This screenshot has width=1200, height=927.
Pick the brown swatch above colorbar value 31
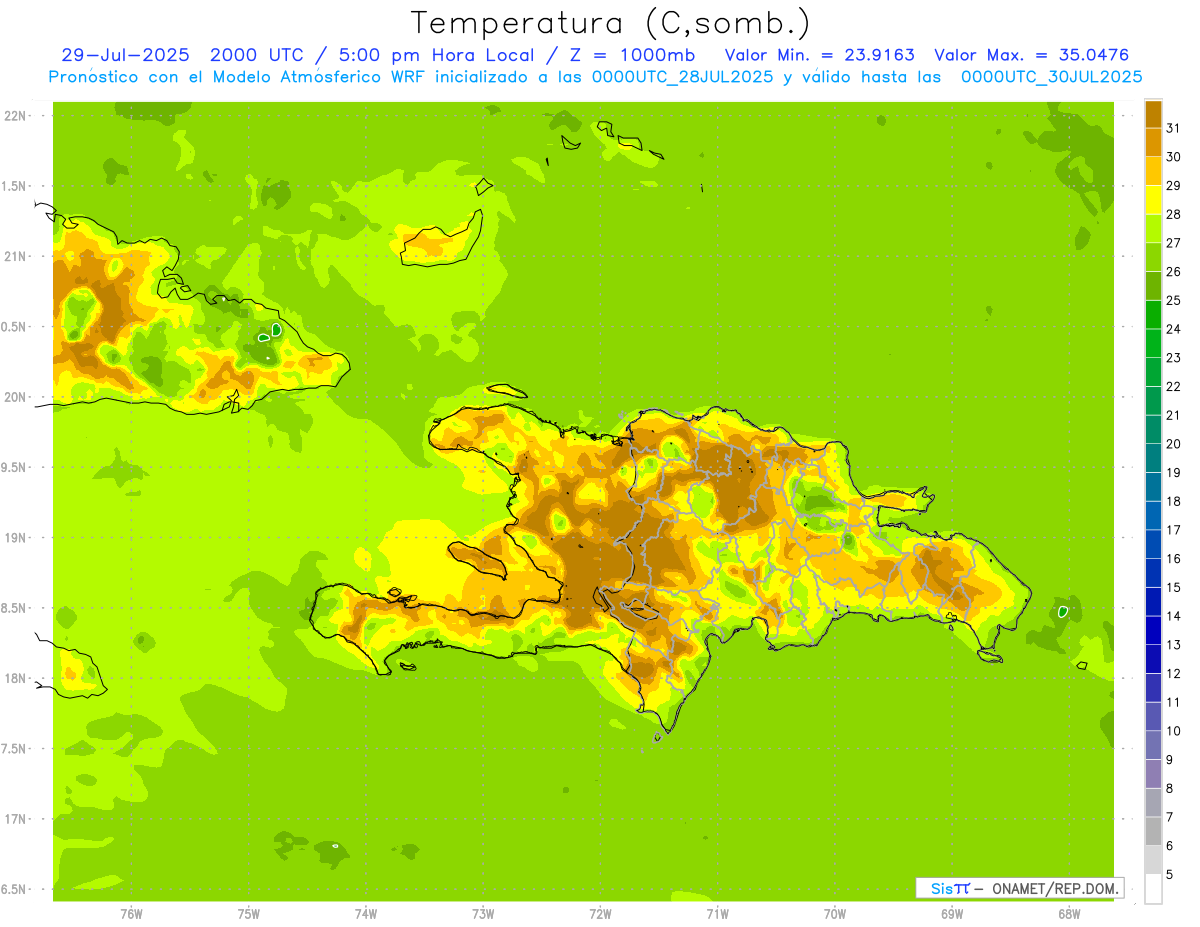click(x=1153, y=114)
